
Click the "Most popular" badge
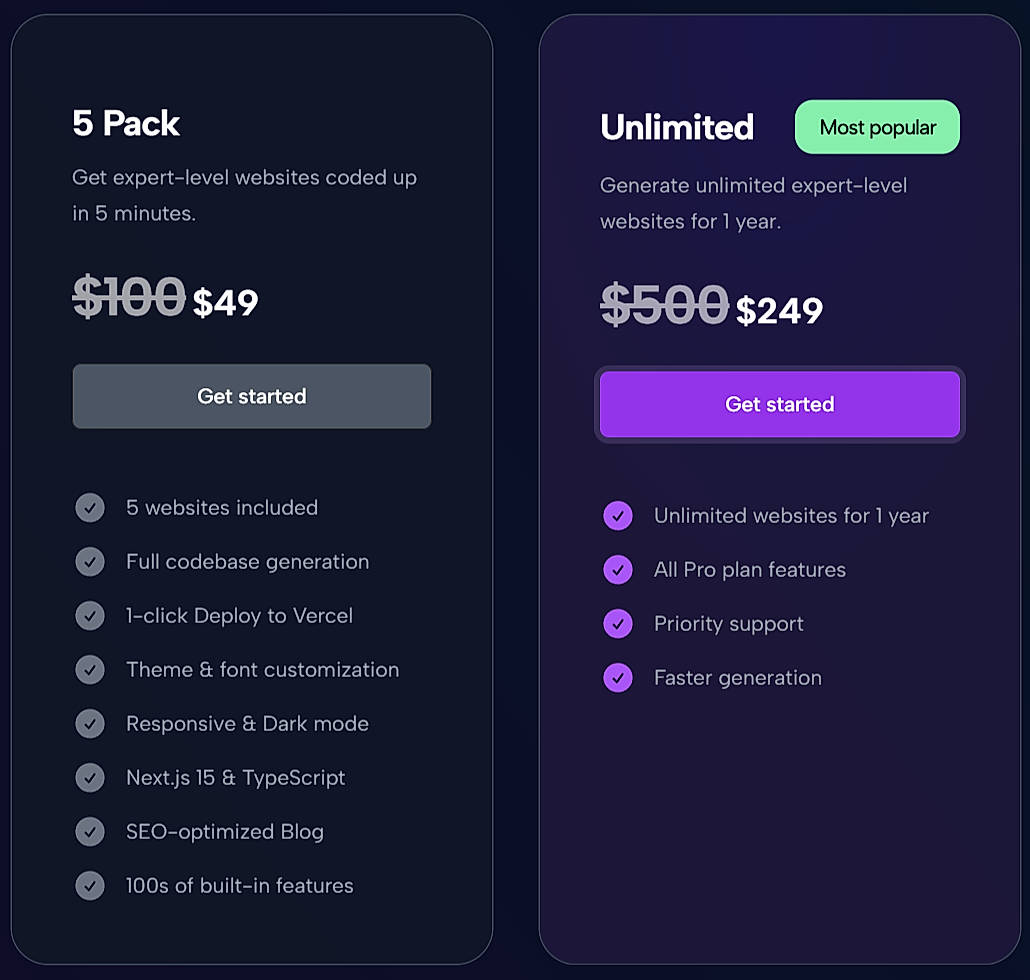click(877, 127)
